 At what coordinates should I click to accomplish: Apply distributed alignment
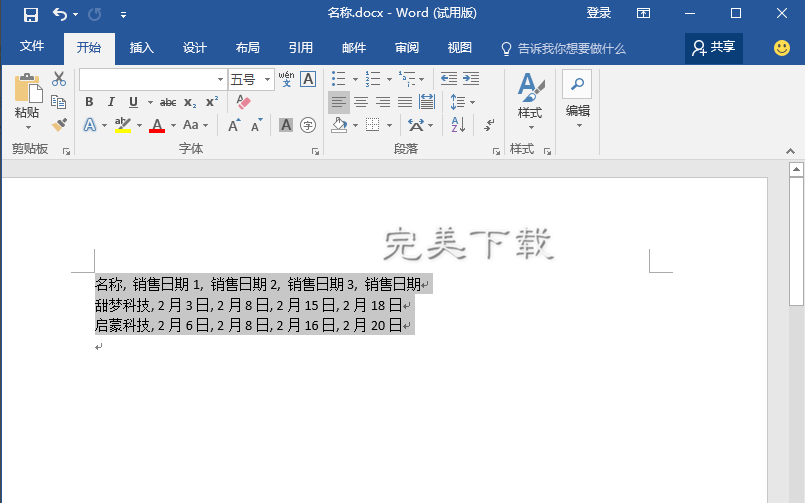(427, 102)
